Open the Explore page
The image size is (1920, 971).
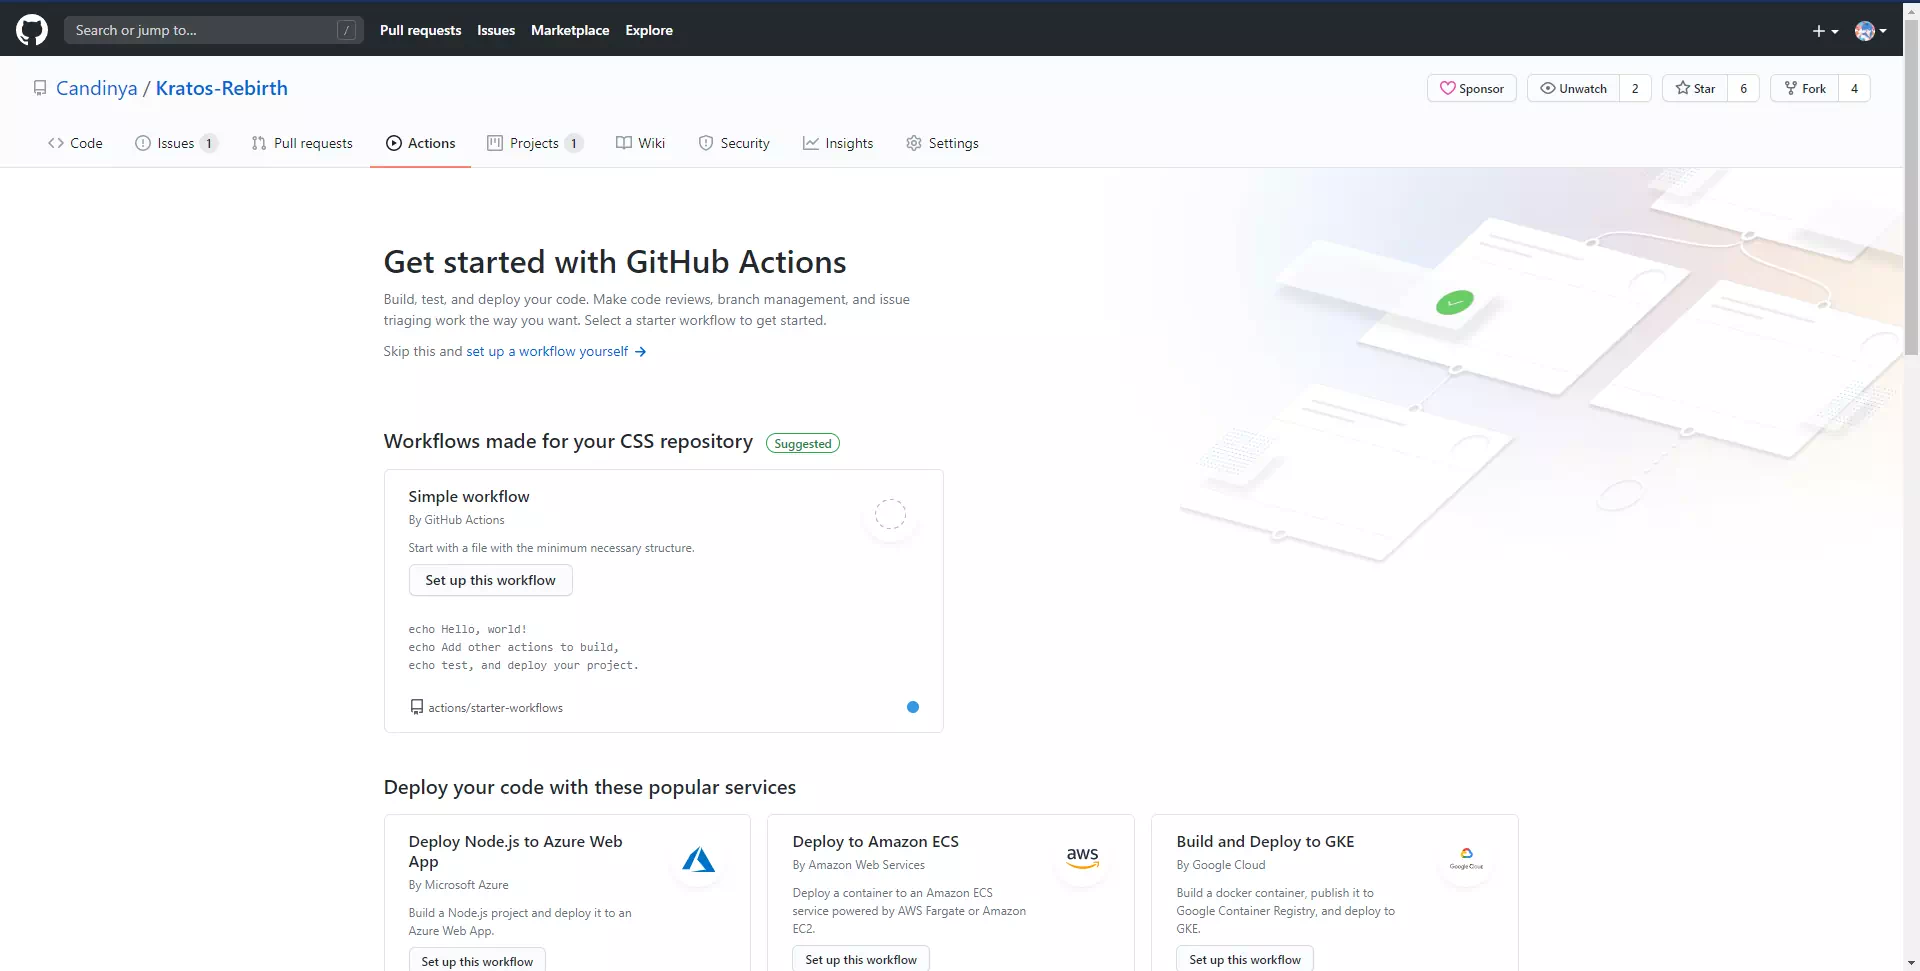649,30
